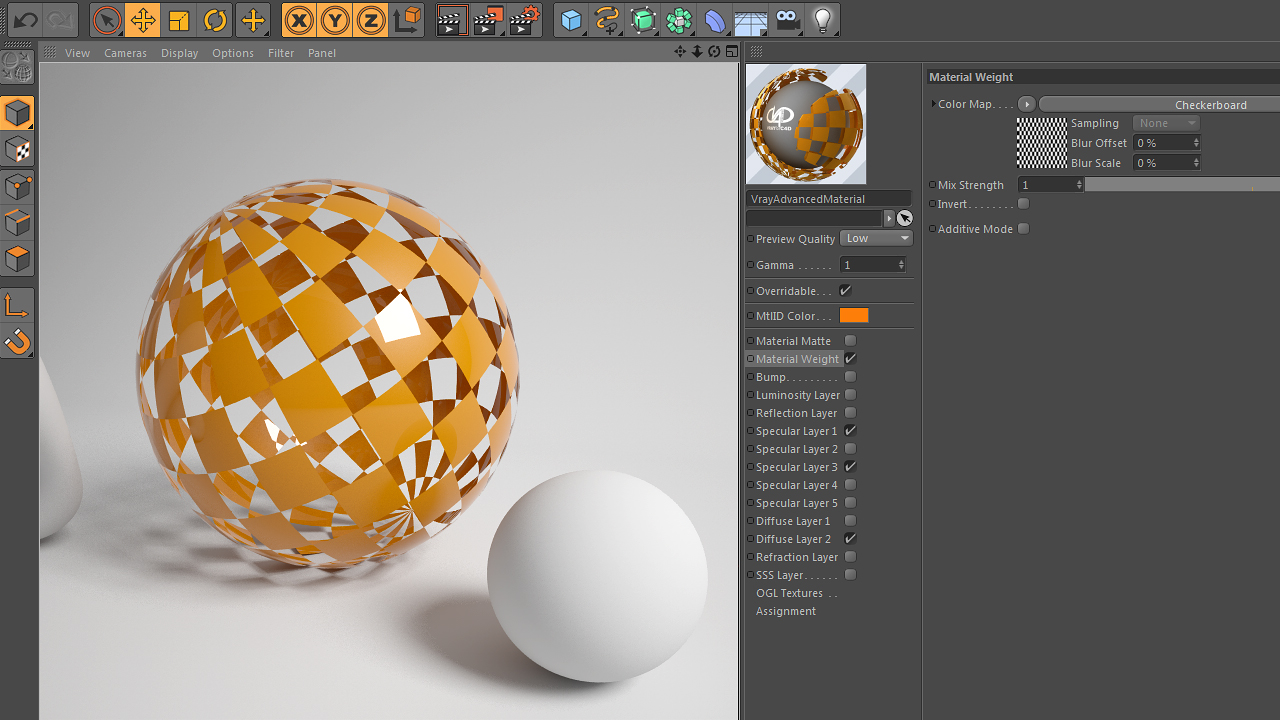Open the Refraction Layer section
This screenshot has height=720, width=1280.
[x=797, y=557]
